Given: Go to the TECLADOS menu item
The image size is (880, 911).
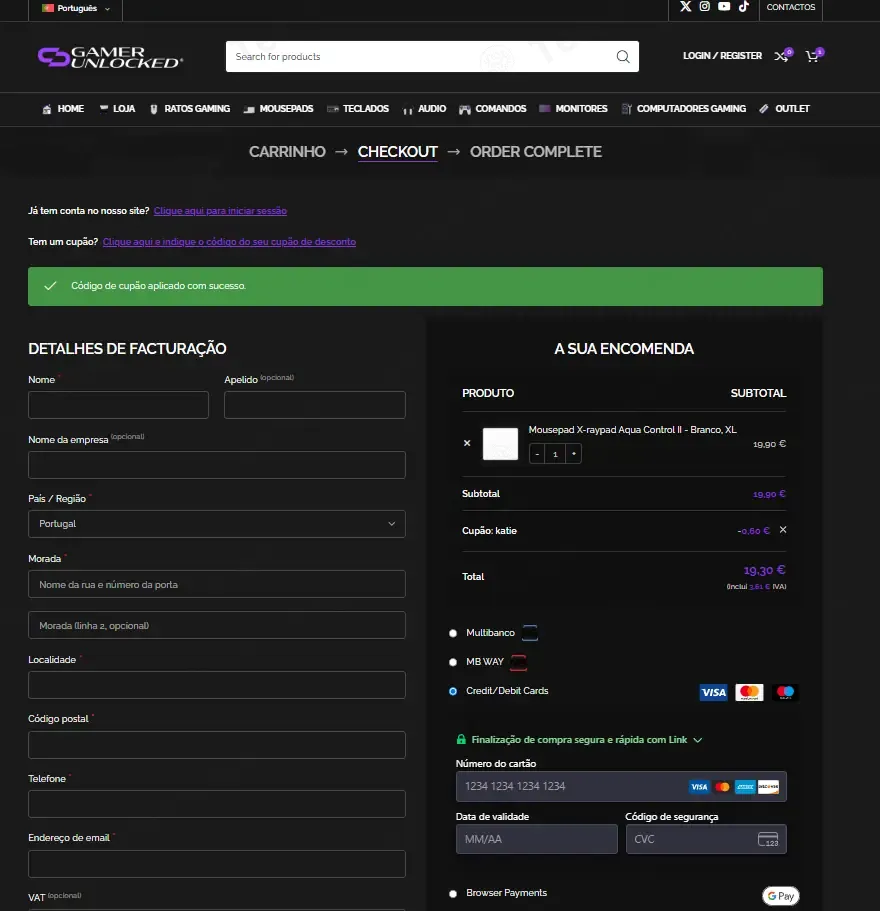Looking at the screenshot, I should (x=358, y=109).
